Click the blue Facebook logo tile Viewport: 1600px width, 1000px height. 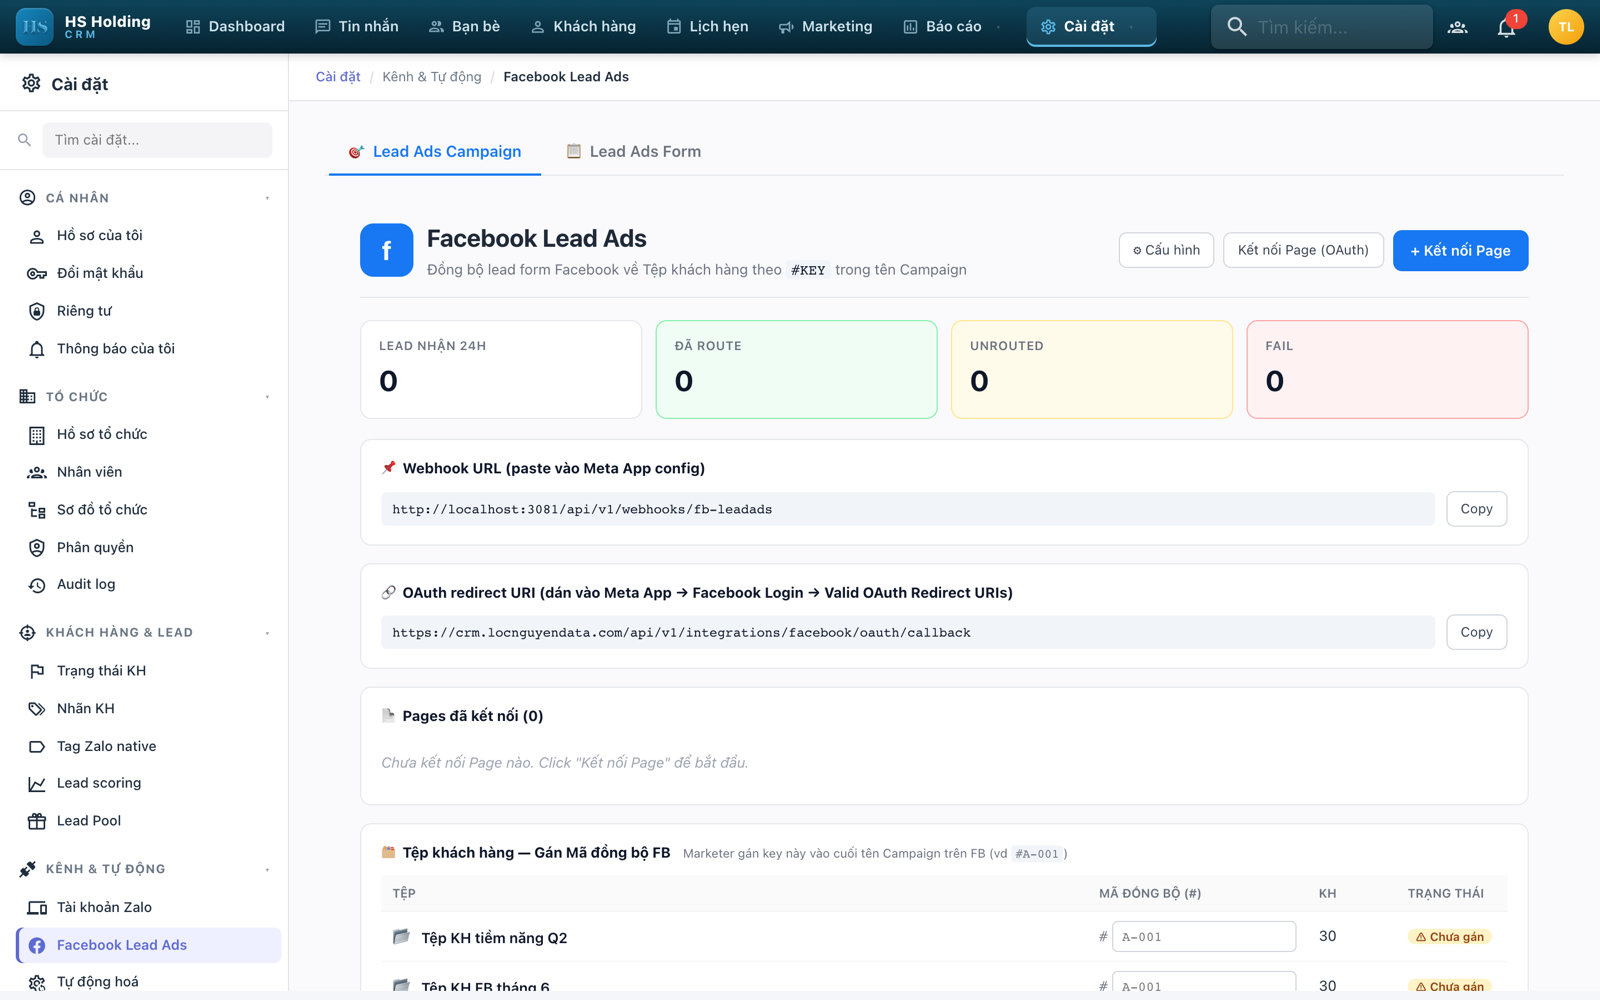click(x=387, y=250)
